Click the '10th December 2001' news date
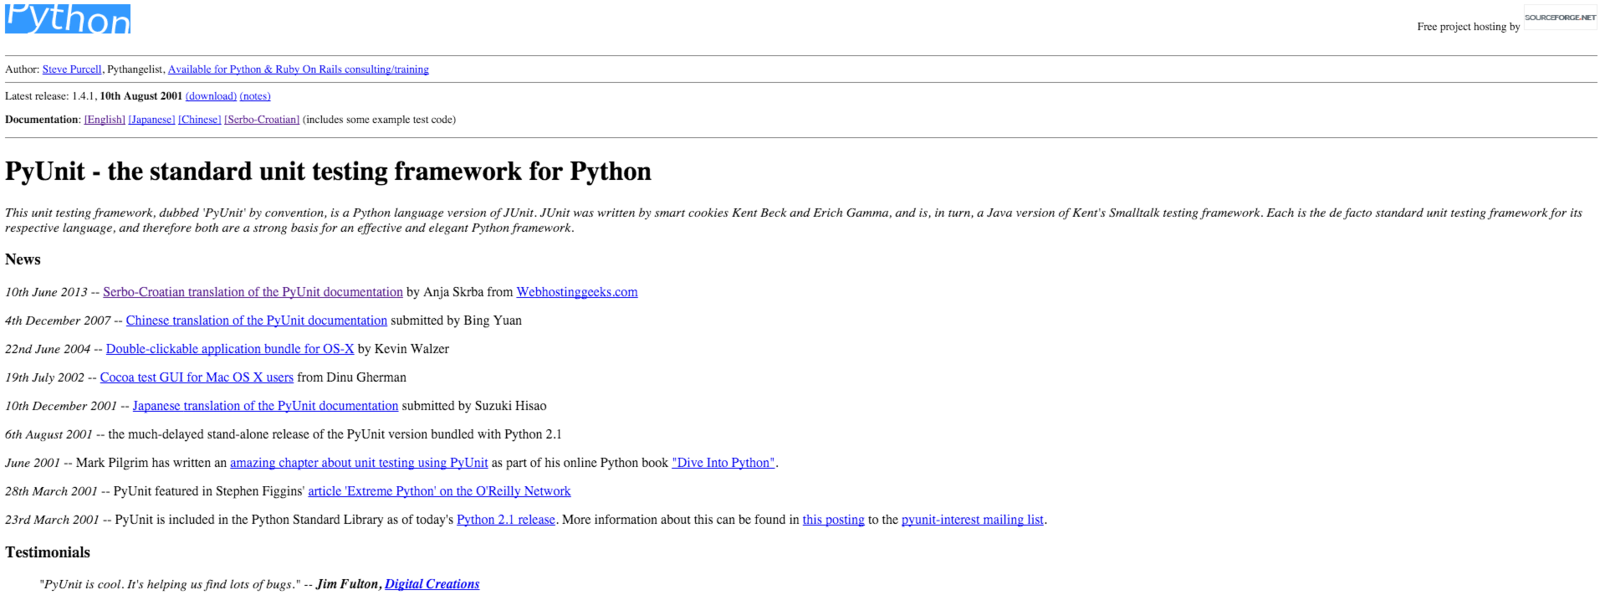The height and width of the screenshot is (595, 1600). (x=61, y=406)
